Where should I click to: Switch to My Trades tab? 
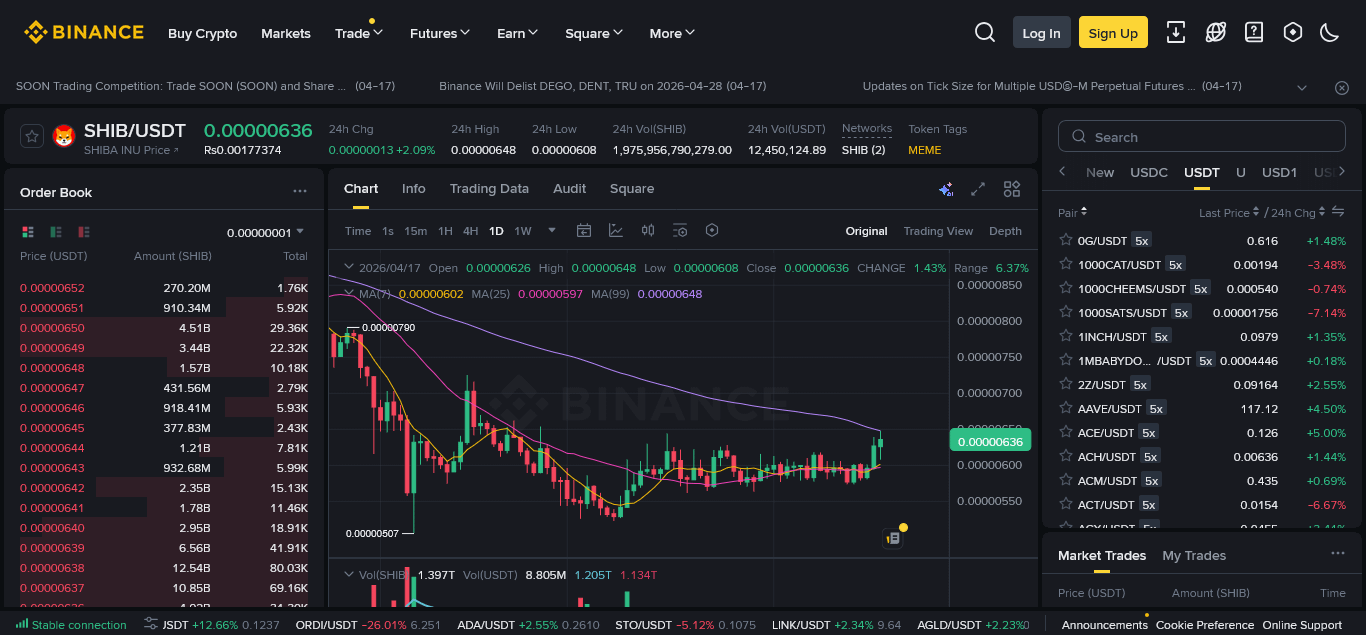[1194, 555]
